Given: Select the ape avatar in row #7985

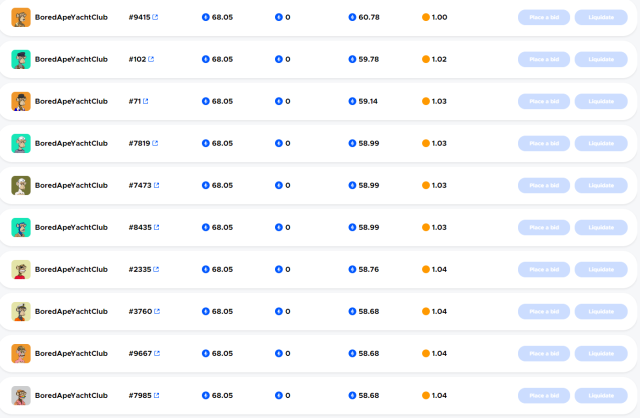Looking at the screenshot, I should coord(21,395).
